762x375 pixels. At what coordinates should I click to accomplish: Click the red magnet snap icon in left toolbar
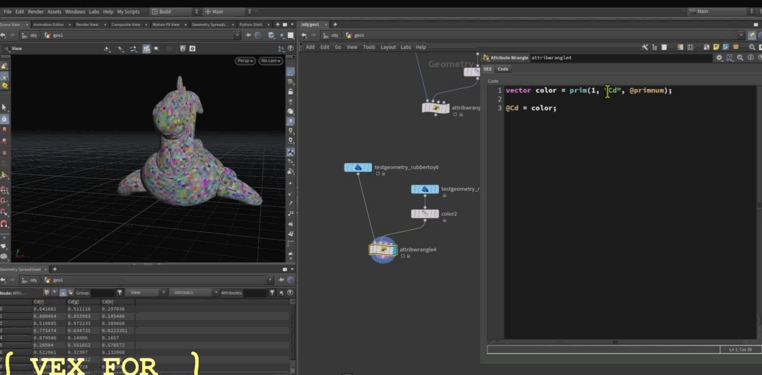tap(4, 224)
